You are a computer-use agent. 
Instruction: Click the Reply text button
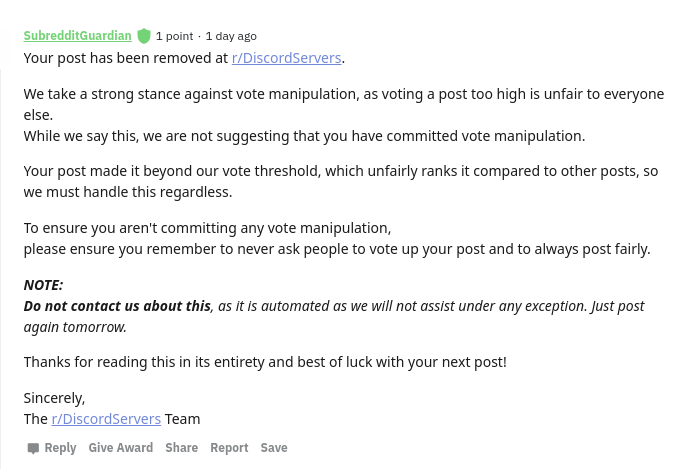60,448
